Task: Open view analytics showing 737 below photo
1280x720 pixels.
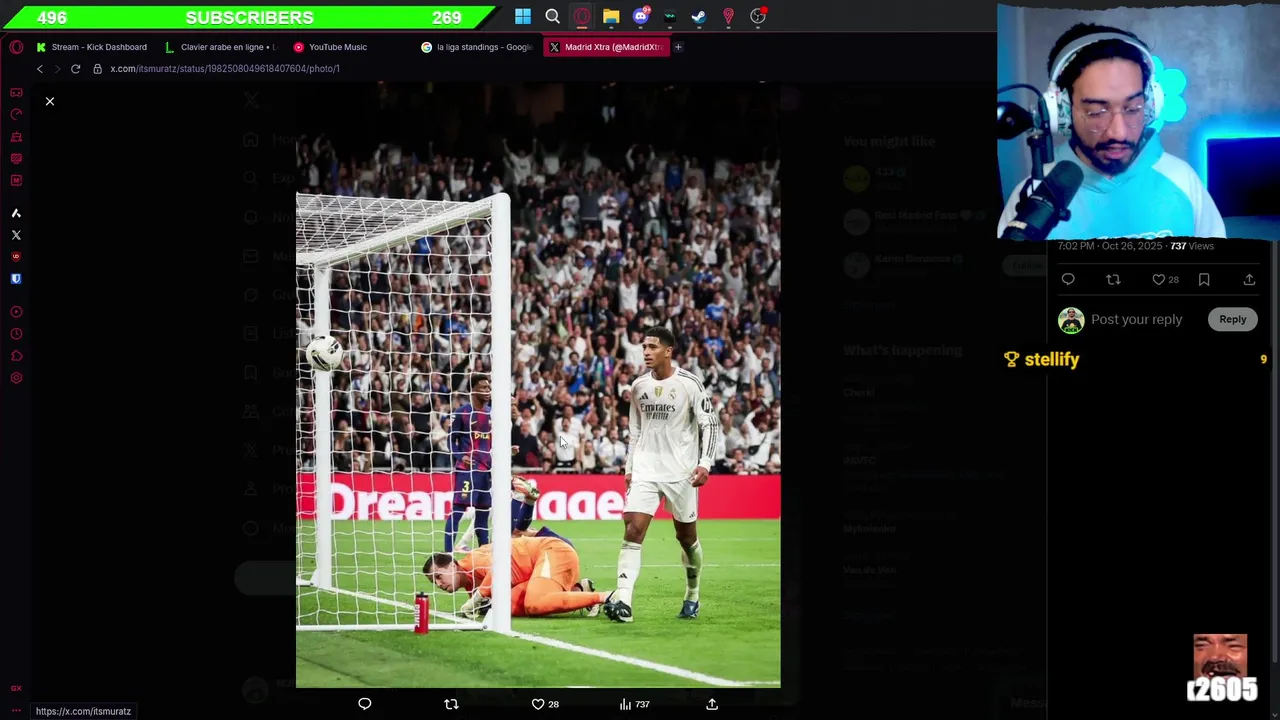Action: [x=634, y=704]
